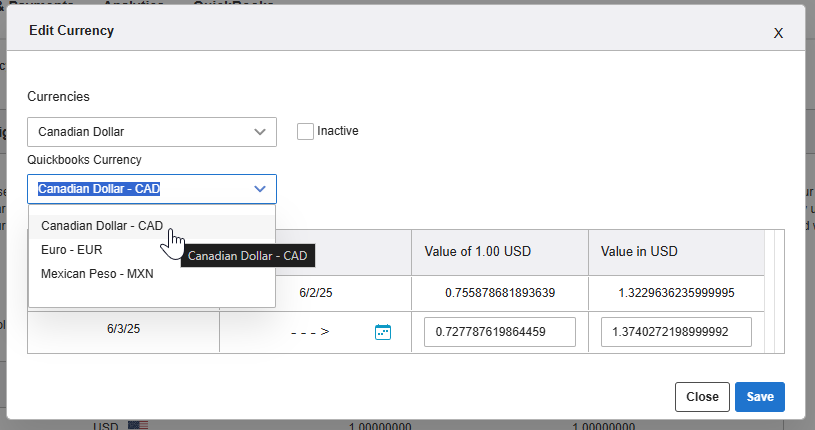Close dialog with X button

point(778,33)
